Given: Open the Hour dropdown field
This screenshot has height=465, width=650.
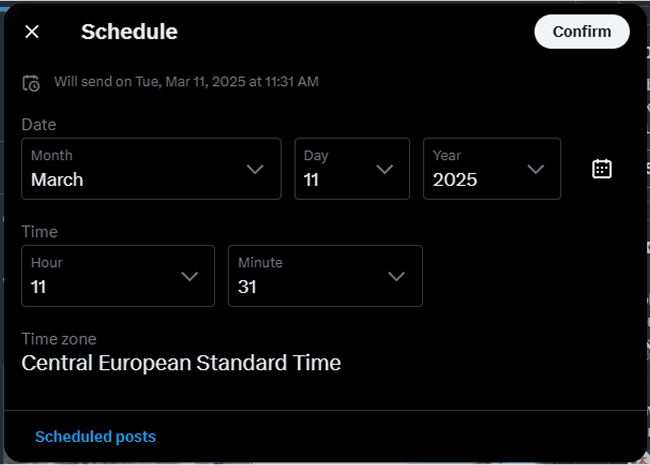Looking at the screenshot, I should pos(118,276).
